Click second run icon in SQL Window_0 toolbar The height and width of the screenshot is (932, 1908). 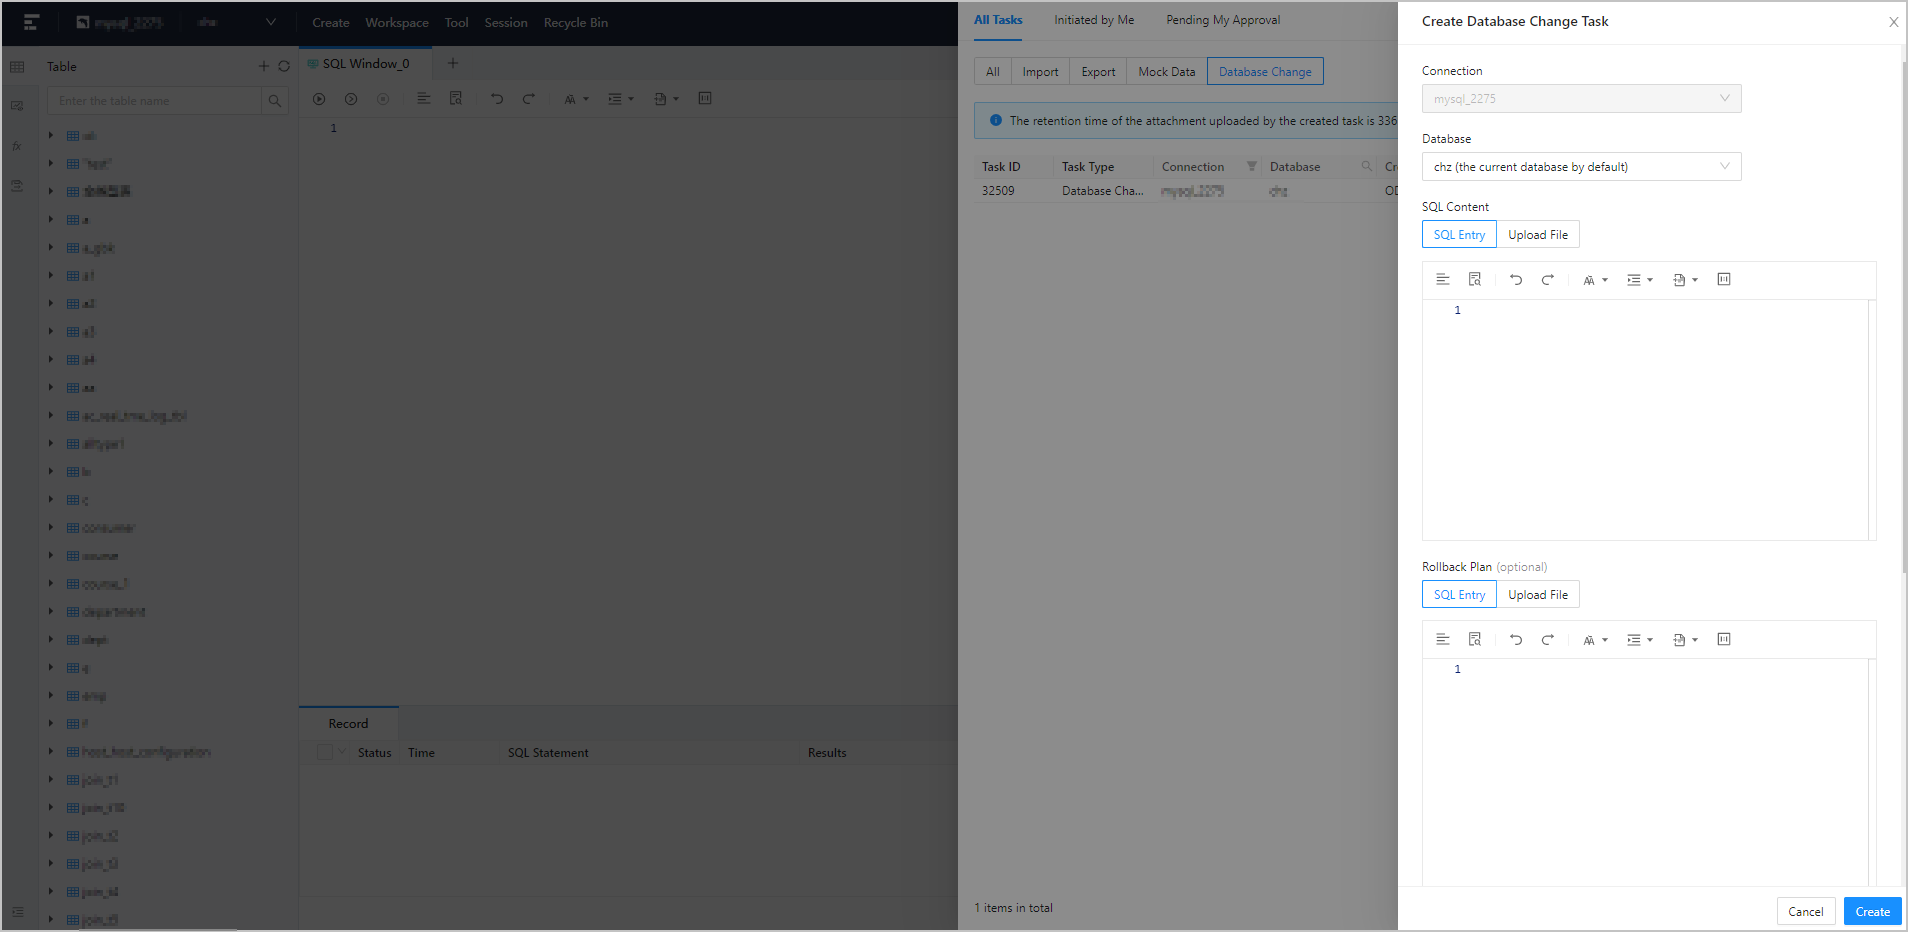point(351,99)
